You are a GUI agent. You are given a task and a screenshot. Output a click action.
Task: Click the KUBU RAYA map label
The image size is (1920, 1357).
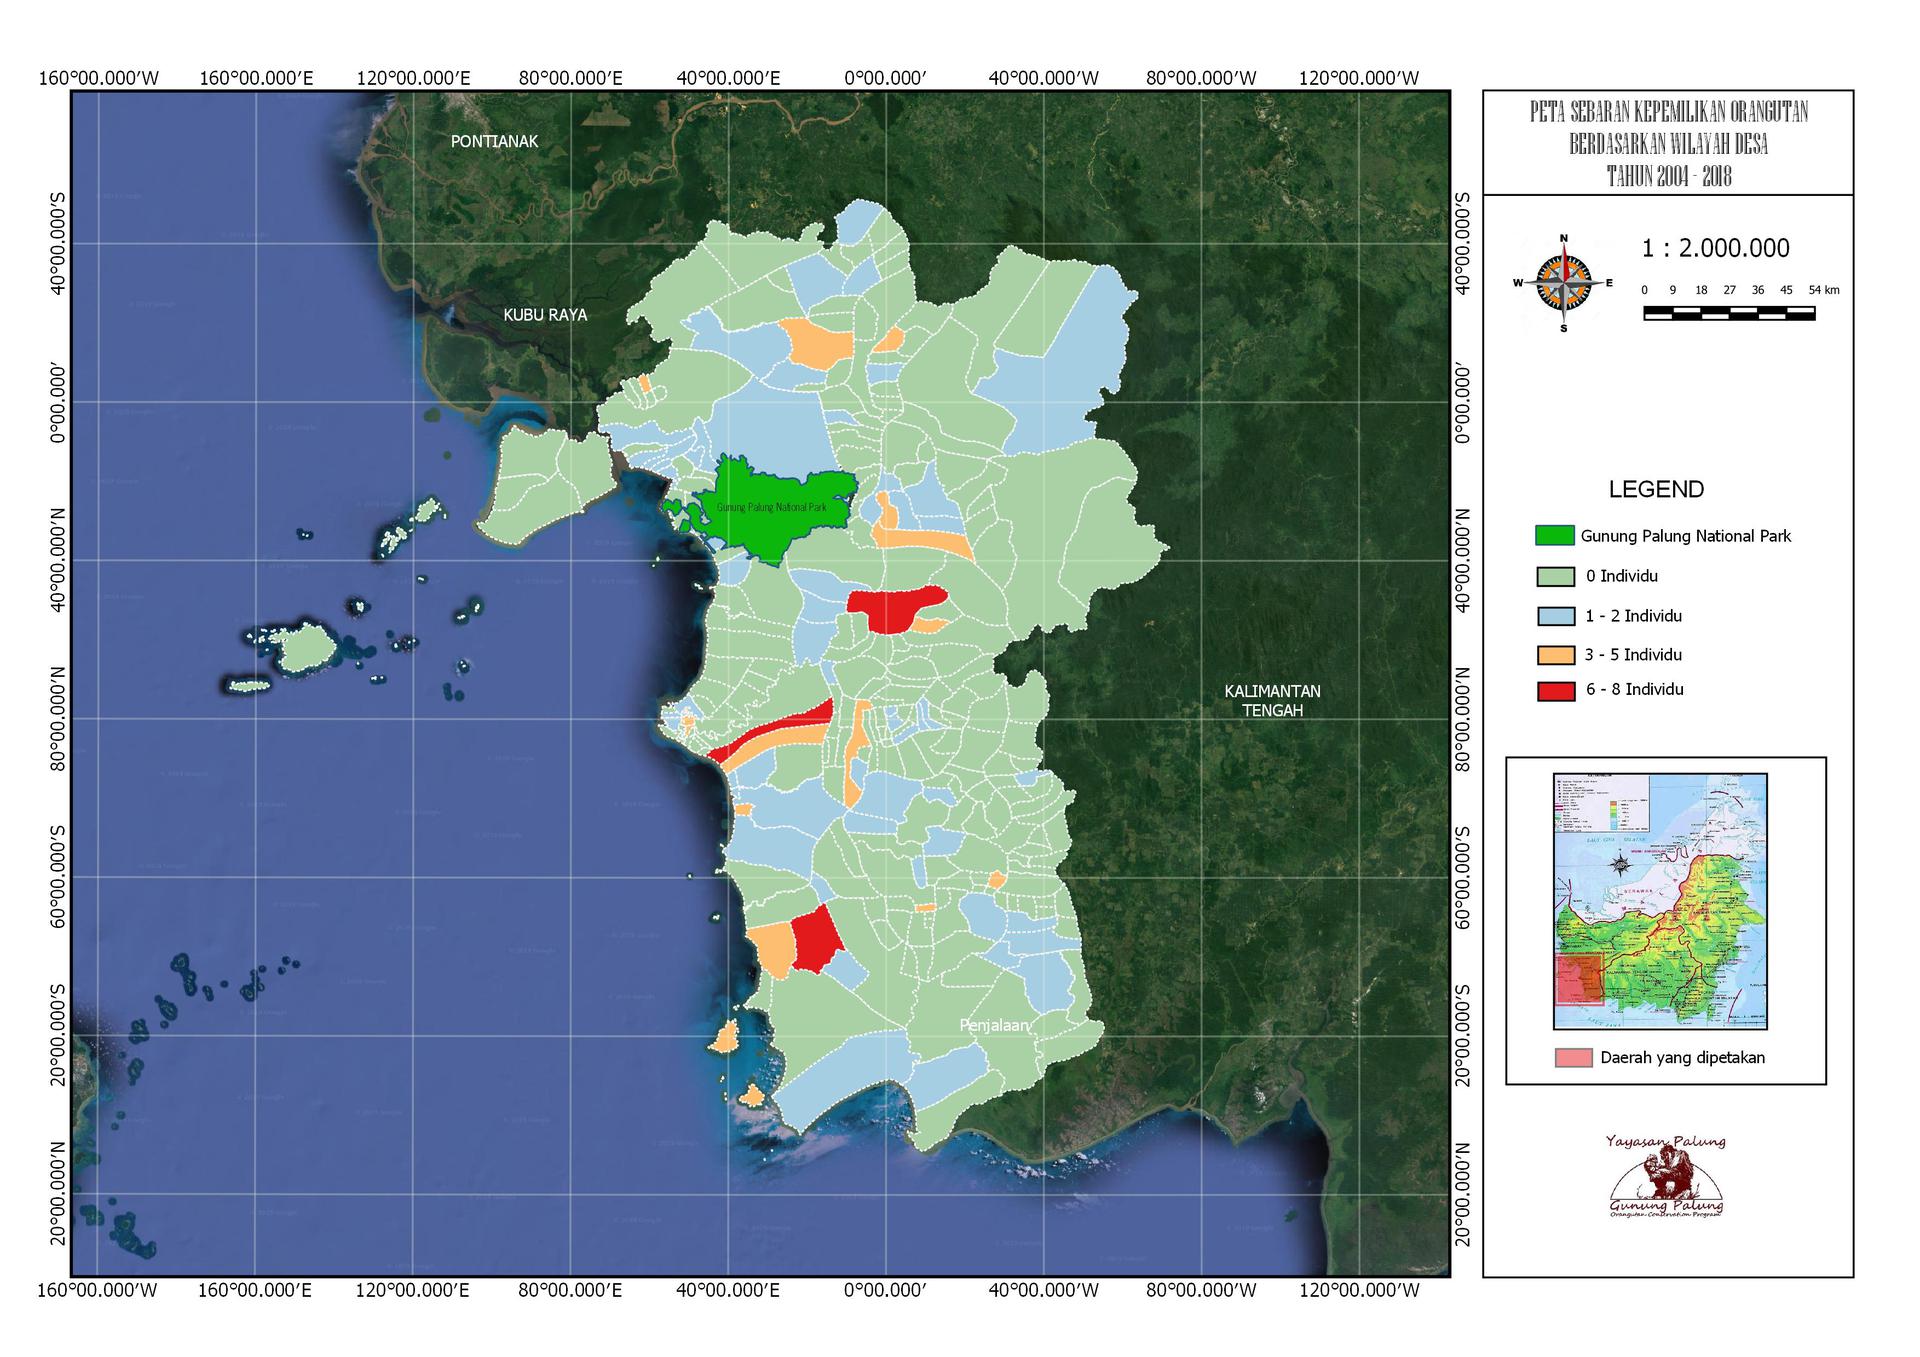(545, 315)
